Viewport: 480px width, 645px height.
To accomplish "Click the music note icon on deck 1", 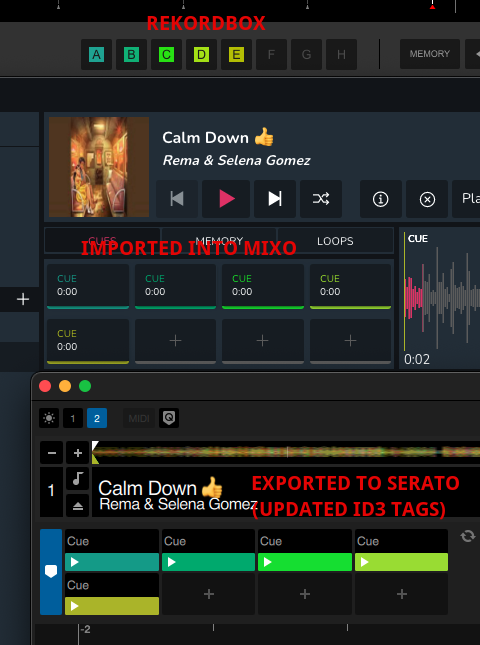I will (77, 478).
